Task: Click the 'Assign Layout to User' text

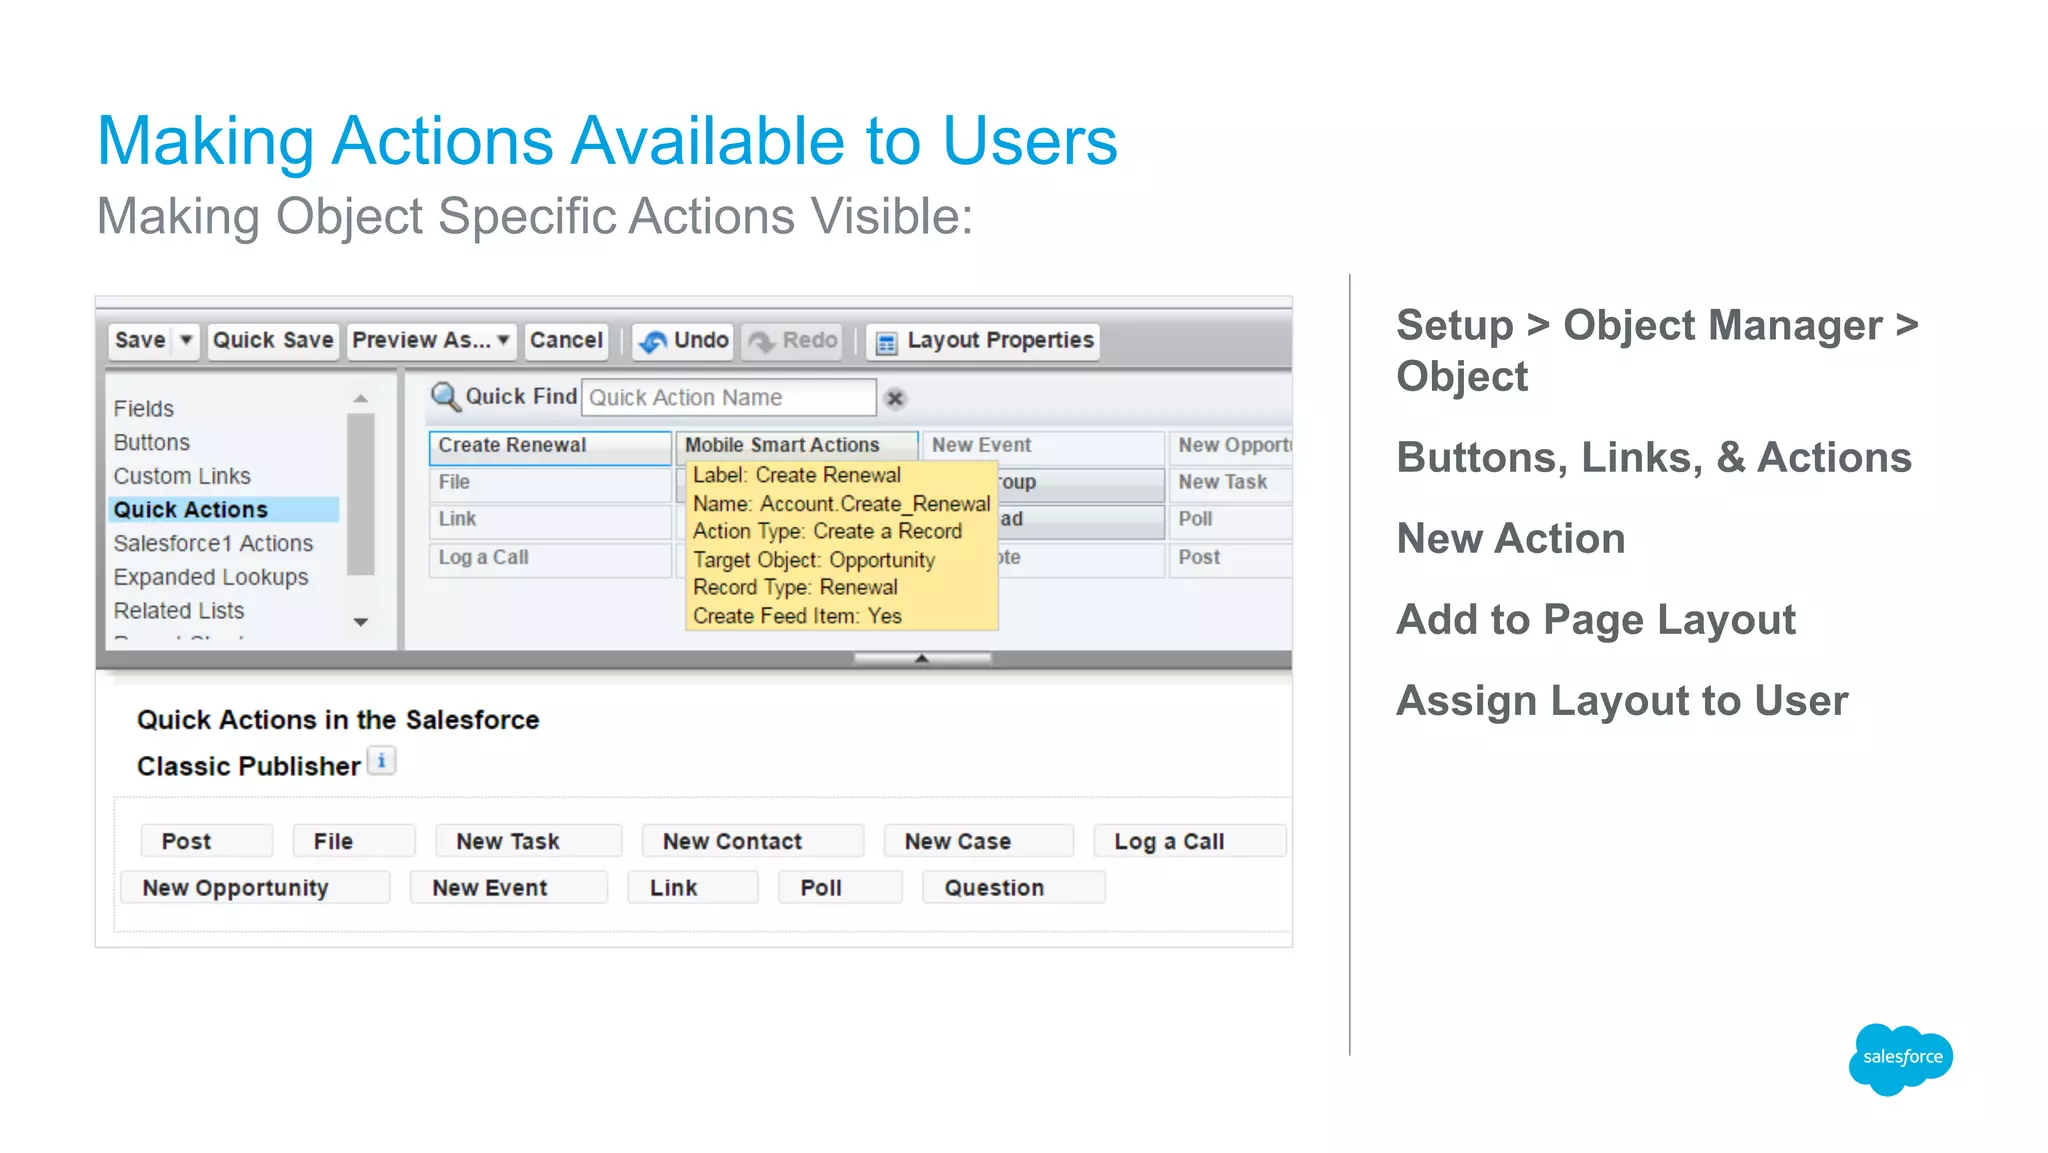Action: click(1622, 701)
